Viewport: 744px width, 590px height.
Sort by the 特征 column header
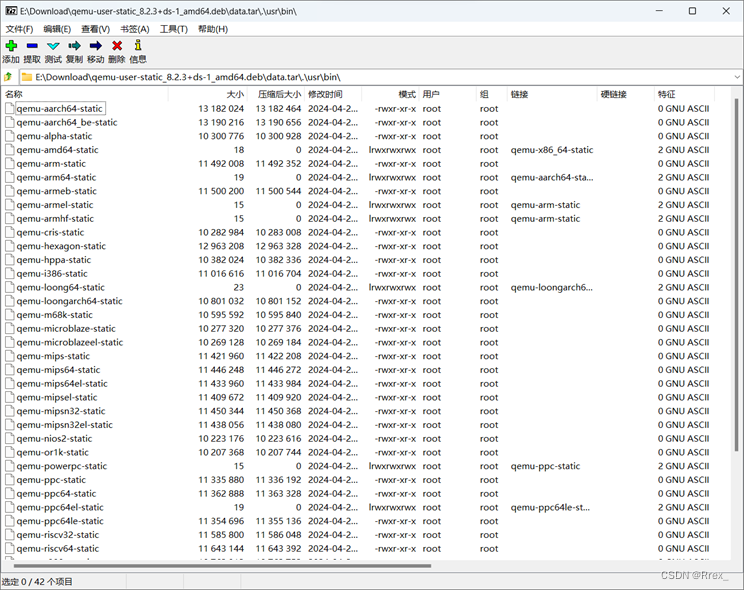point(685,94)
